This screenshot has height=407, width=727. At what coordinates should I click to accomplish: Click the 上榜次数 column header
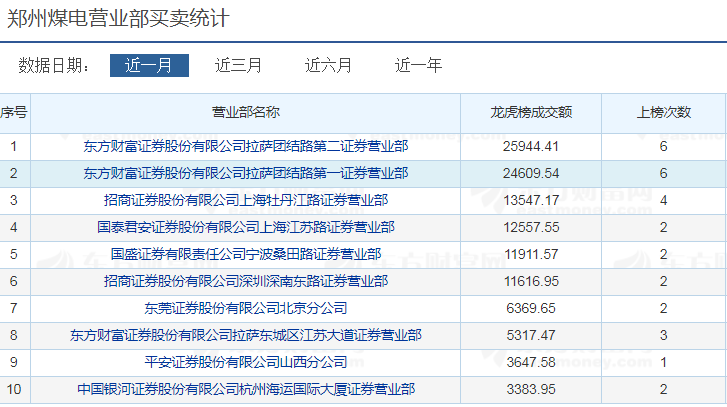tap(663, 113)
